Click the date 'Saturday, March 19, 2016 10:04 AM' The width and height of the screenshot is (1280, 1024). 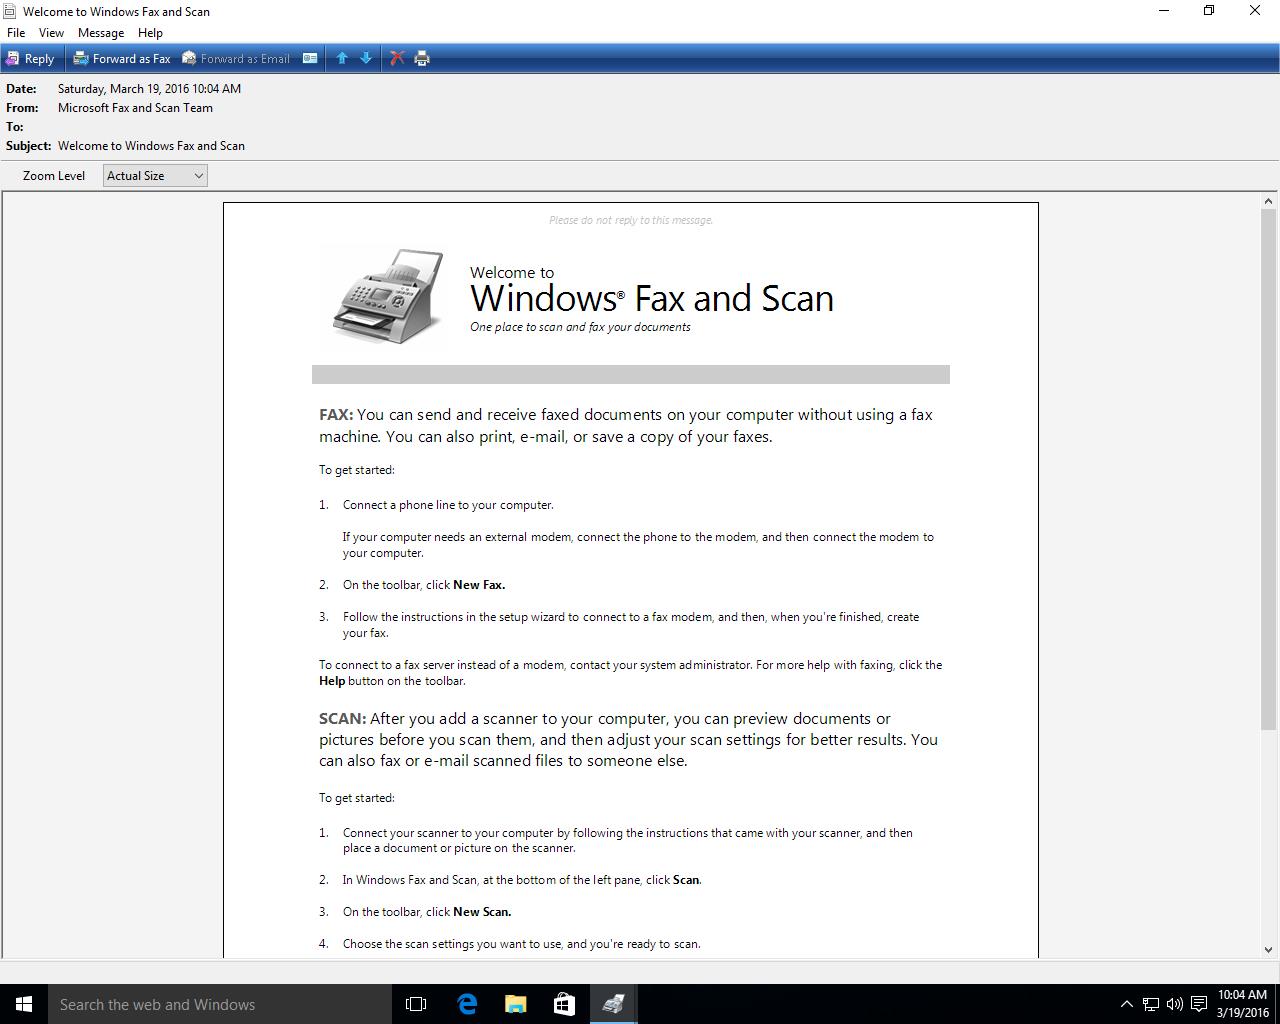coord(149,89)
